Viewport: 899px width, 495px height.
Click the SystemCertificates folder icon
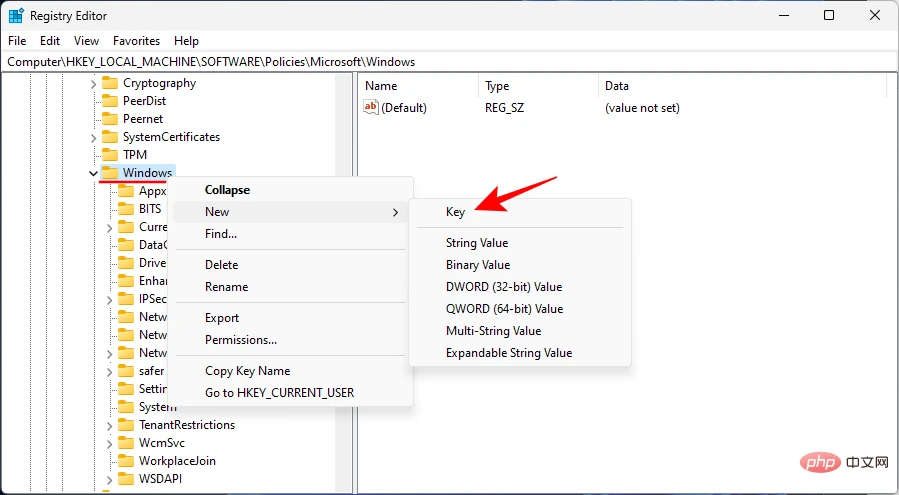tap(110, 137)
